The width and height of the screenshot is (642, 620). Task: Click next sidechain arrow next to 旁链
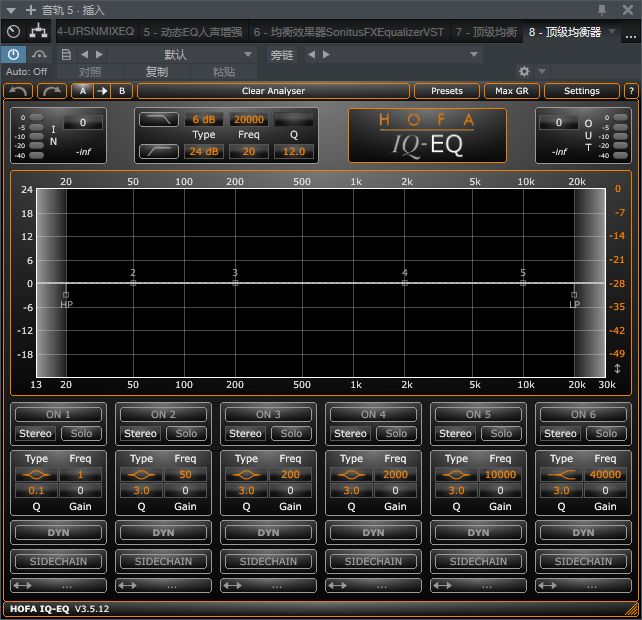pyautogui.click(x=326, y=54)
